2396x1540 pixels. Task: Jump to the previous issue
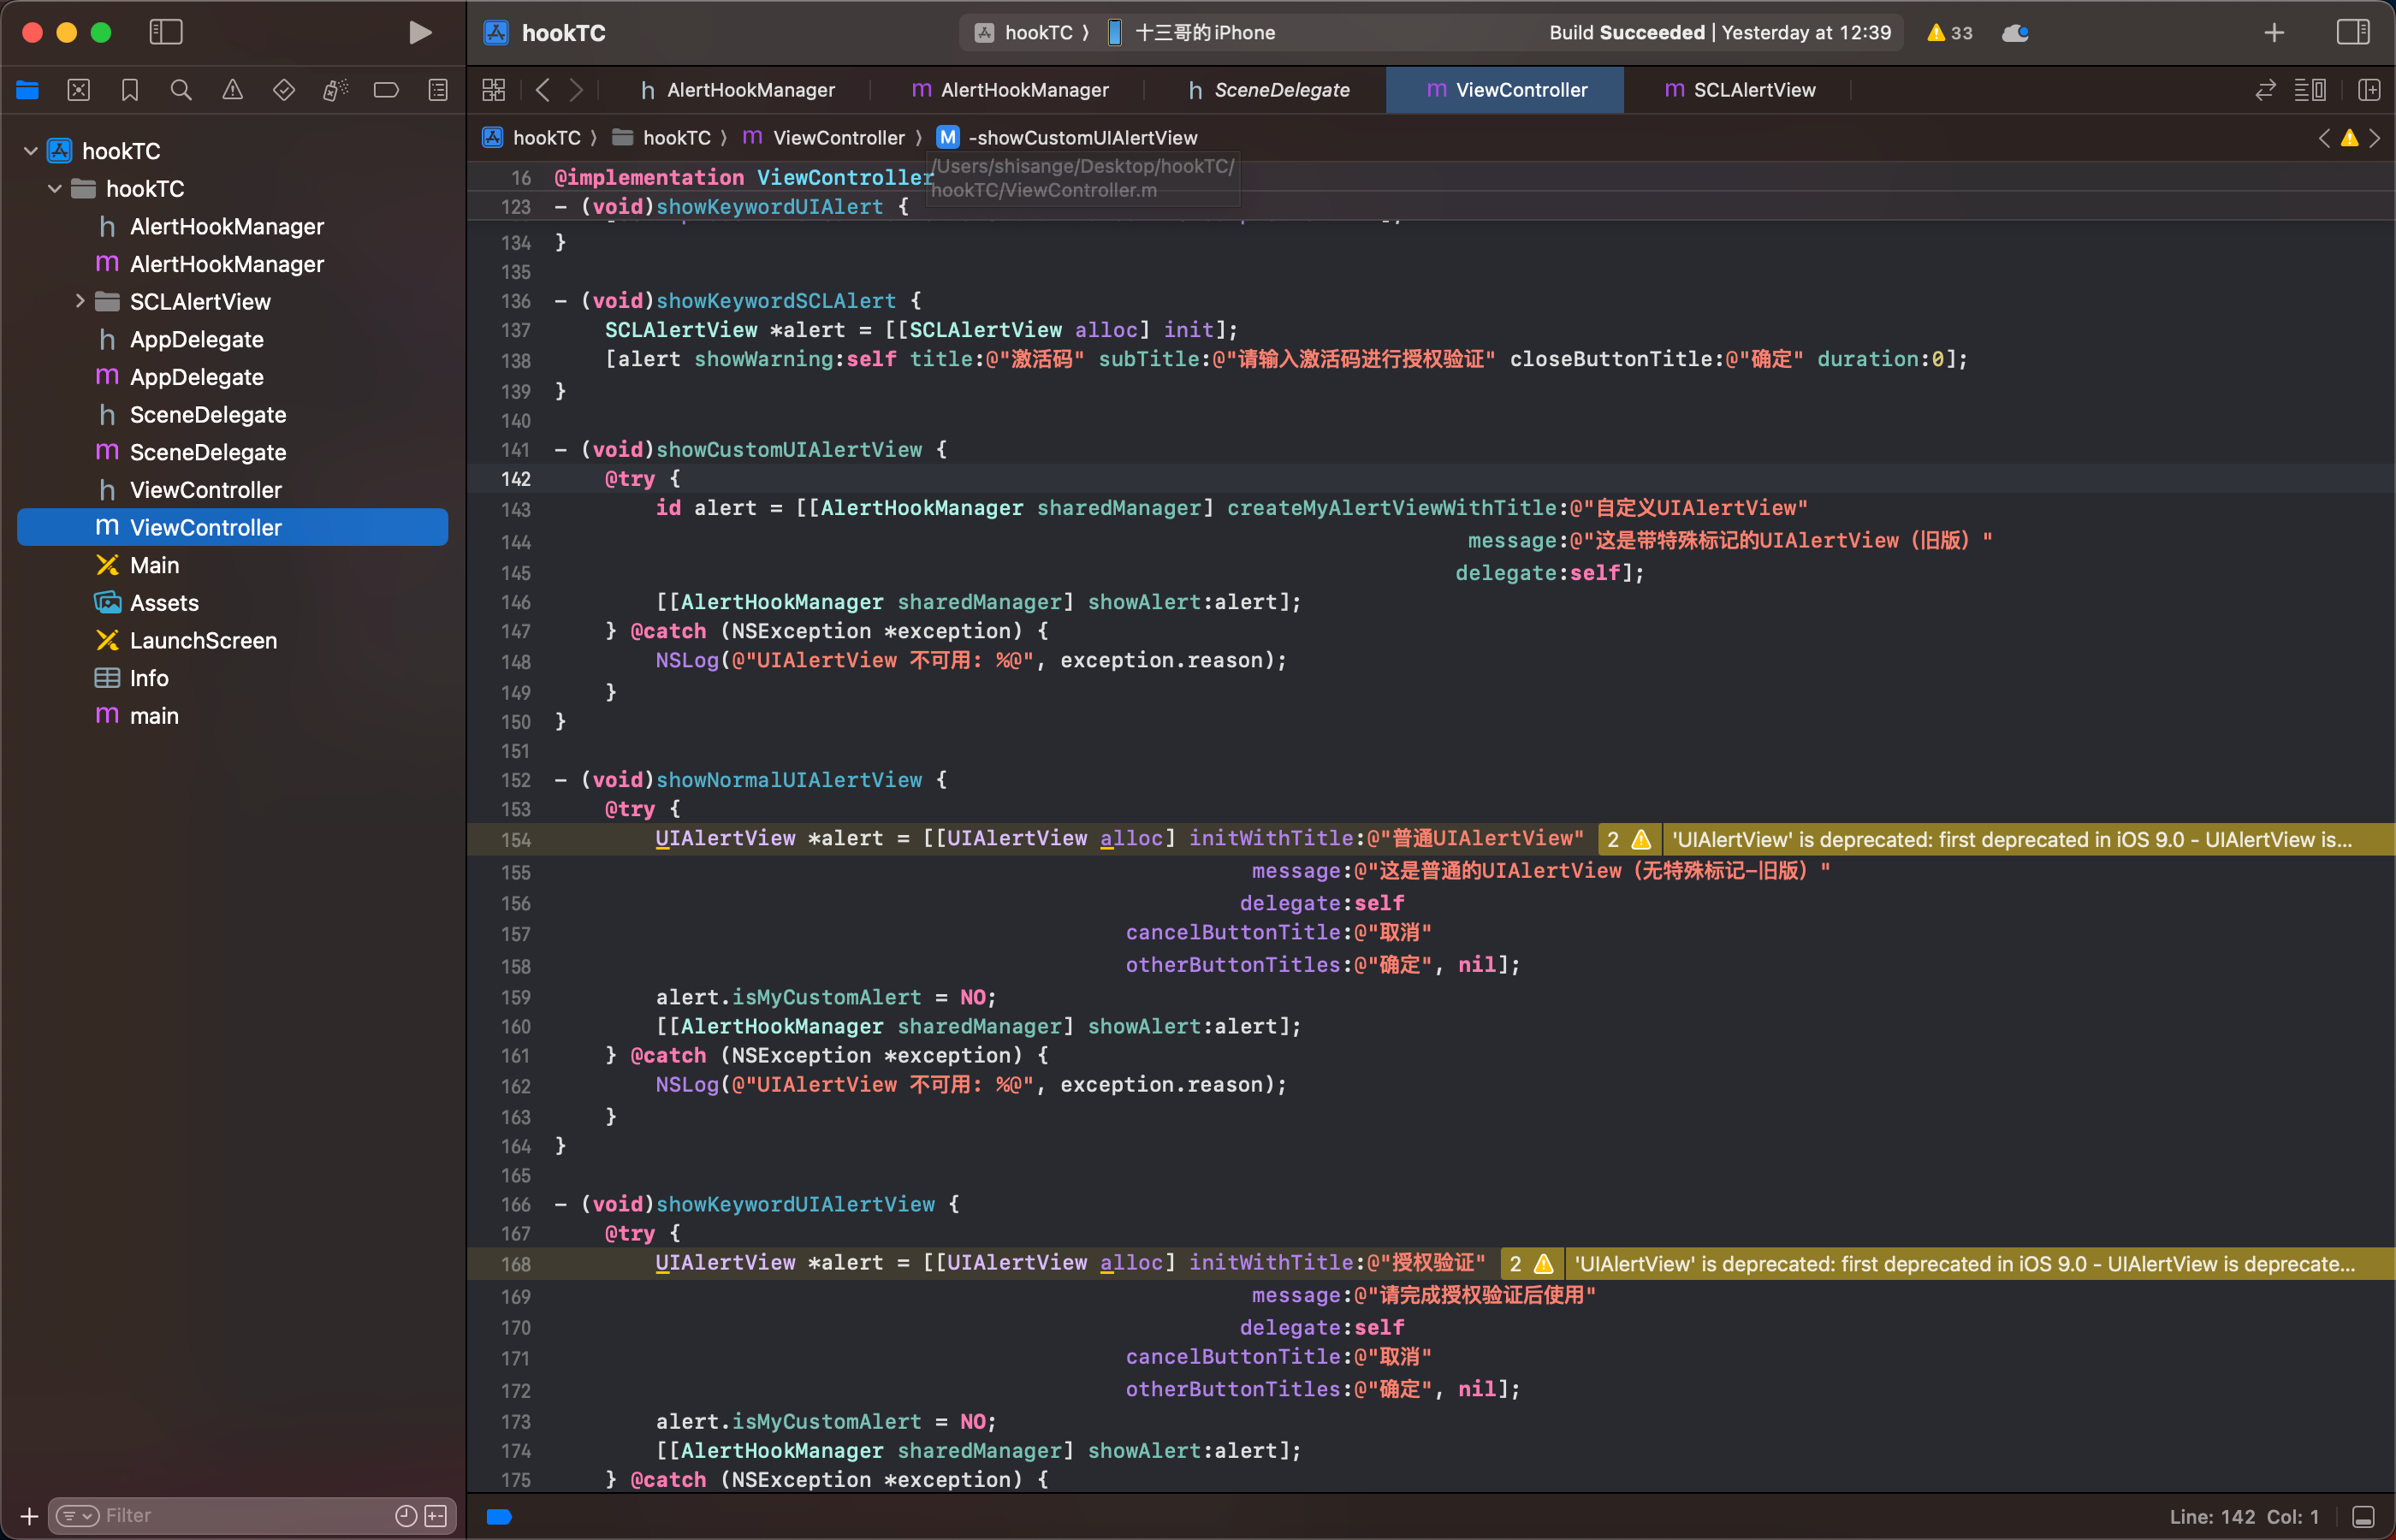click(x=2324, y=137)
